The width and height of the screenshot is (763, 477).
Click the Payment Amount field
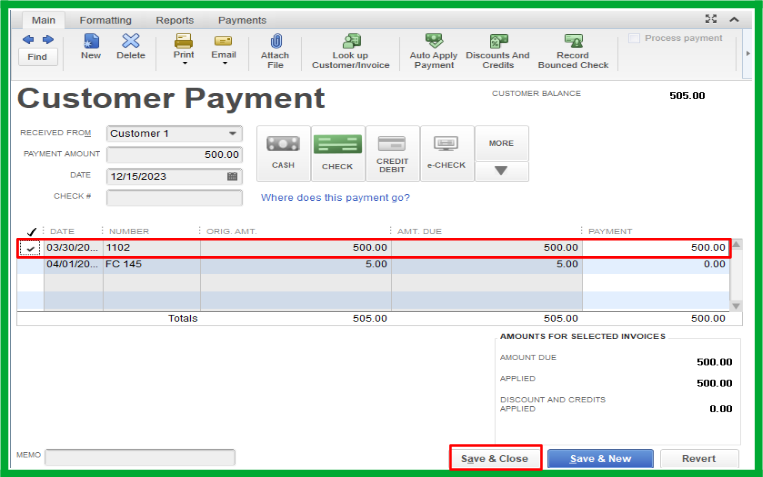pos(174,155)
